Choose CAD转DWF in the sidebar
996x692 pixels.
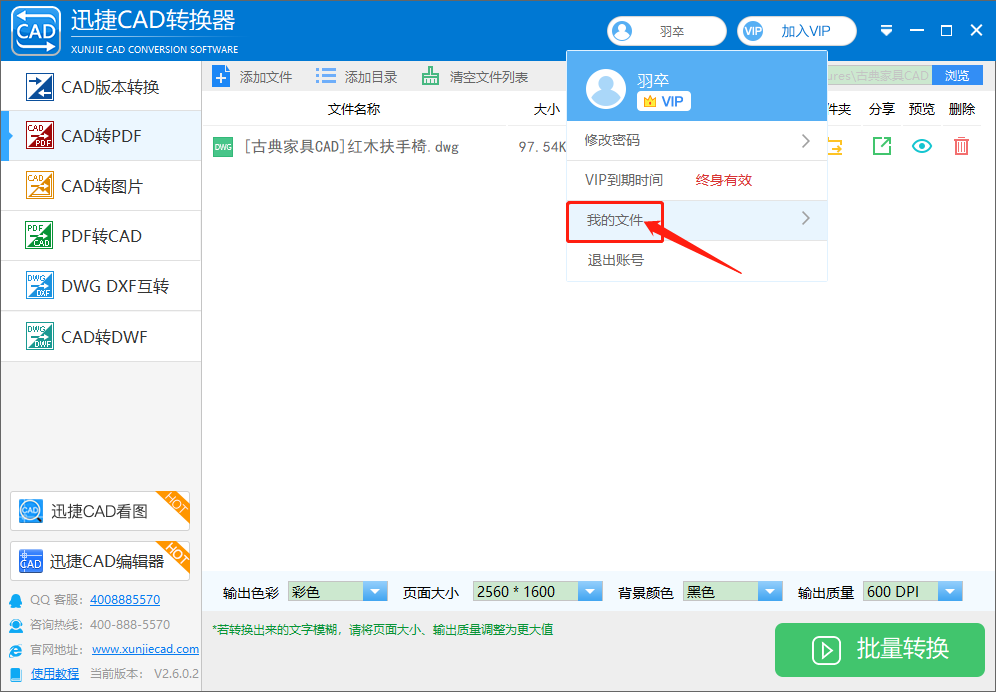tap(101, 336)
